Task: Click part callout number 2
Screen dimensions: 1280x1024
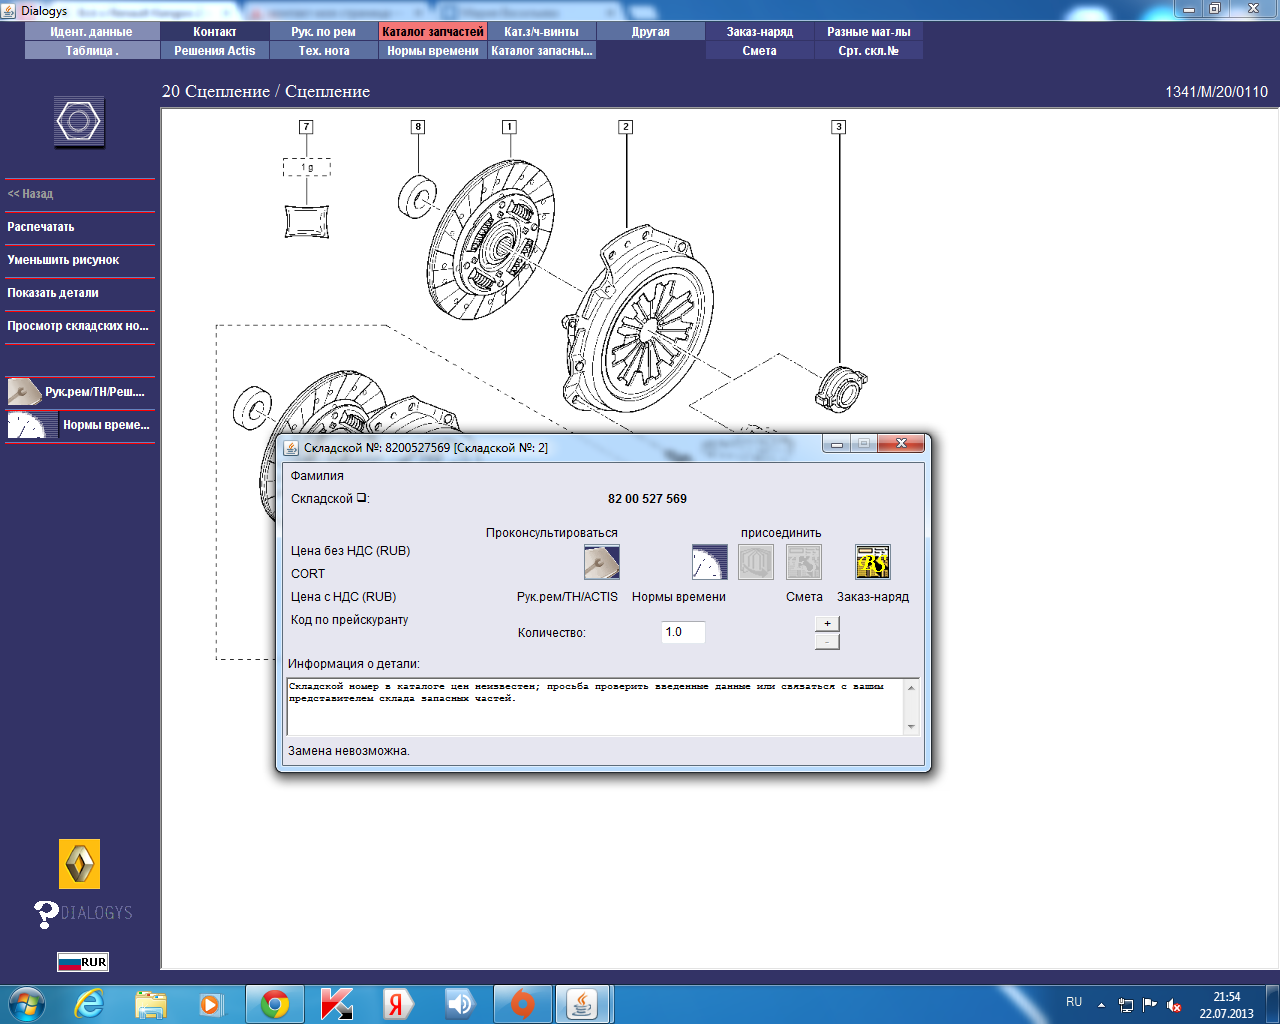Action: click(x=625, y=127)
